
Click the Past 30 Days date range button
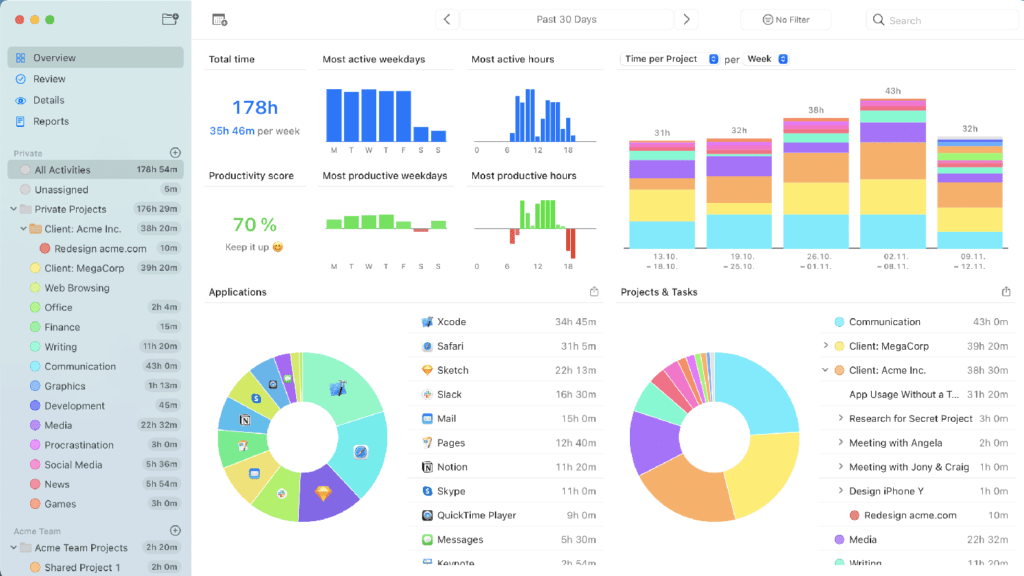(x=566, y=20)
